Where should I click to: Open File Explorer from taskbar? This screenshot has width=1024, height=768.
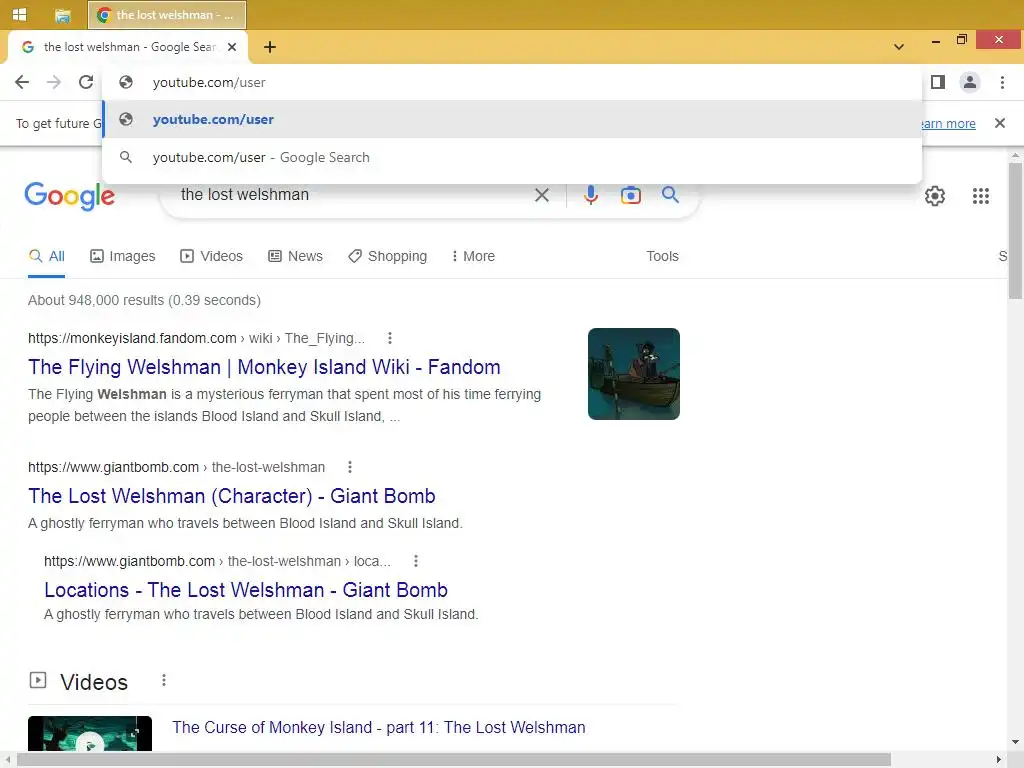click(x=63, y=15)
